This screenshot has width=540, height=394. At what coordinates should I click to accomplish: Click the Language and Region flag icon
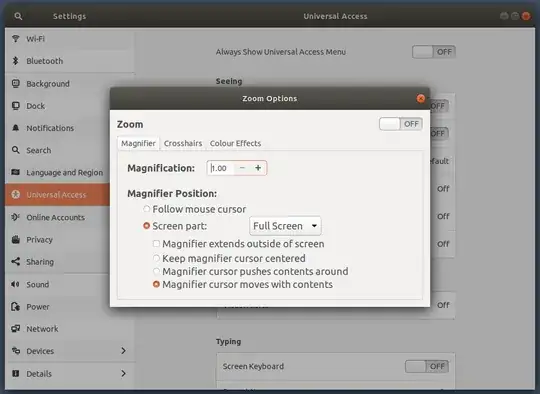click(15, 172)
